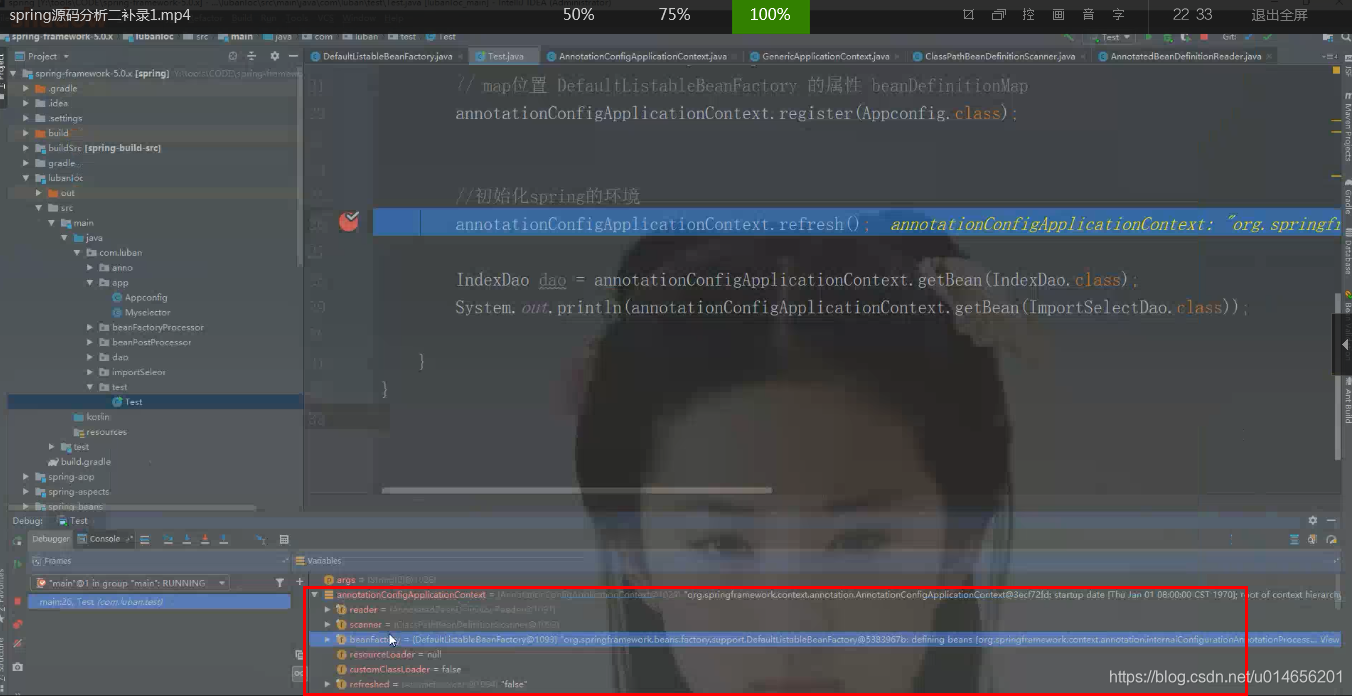This screenshot has width=1352, height=696.
Task: Select the 100% zoom button
Action: point(770,15)
